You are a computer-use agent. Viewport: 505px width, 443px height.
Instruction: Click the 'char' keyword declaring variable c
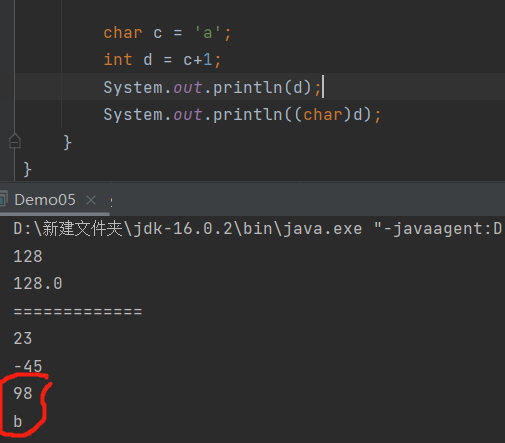(123, 33)
